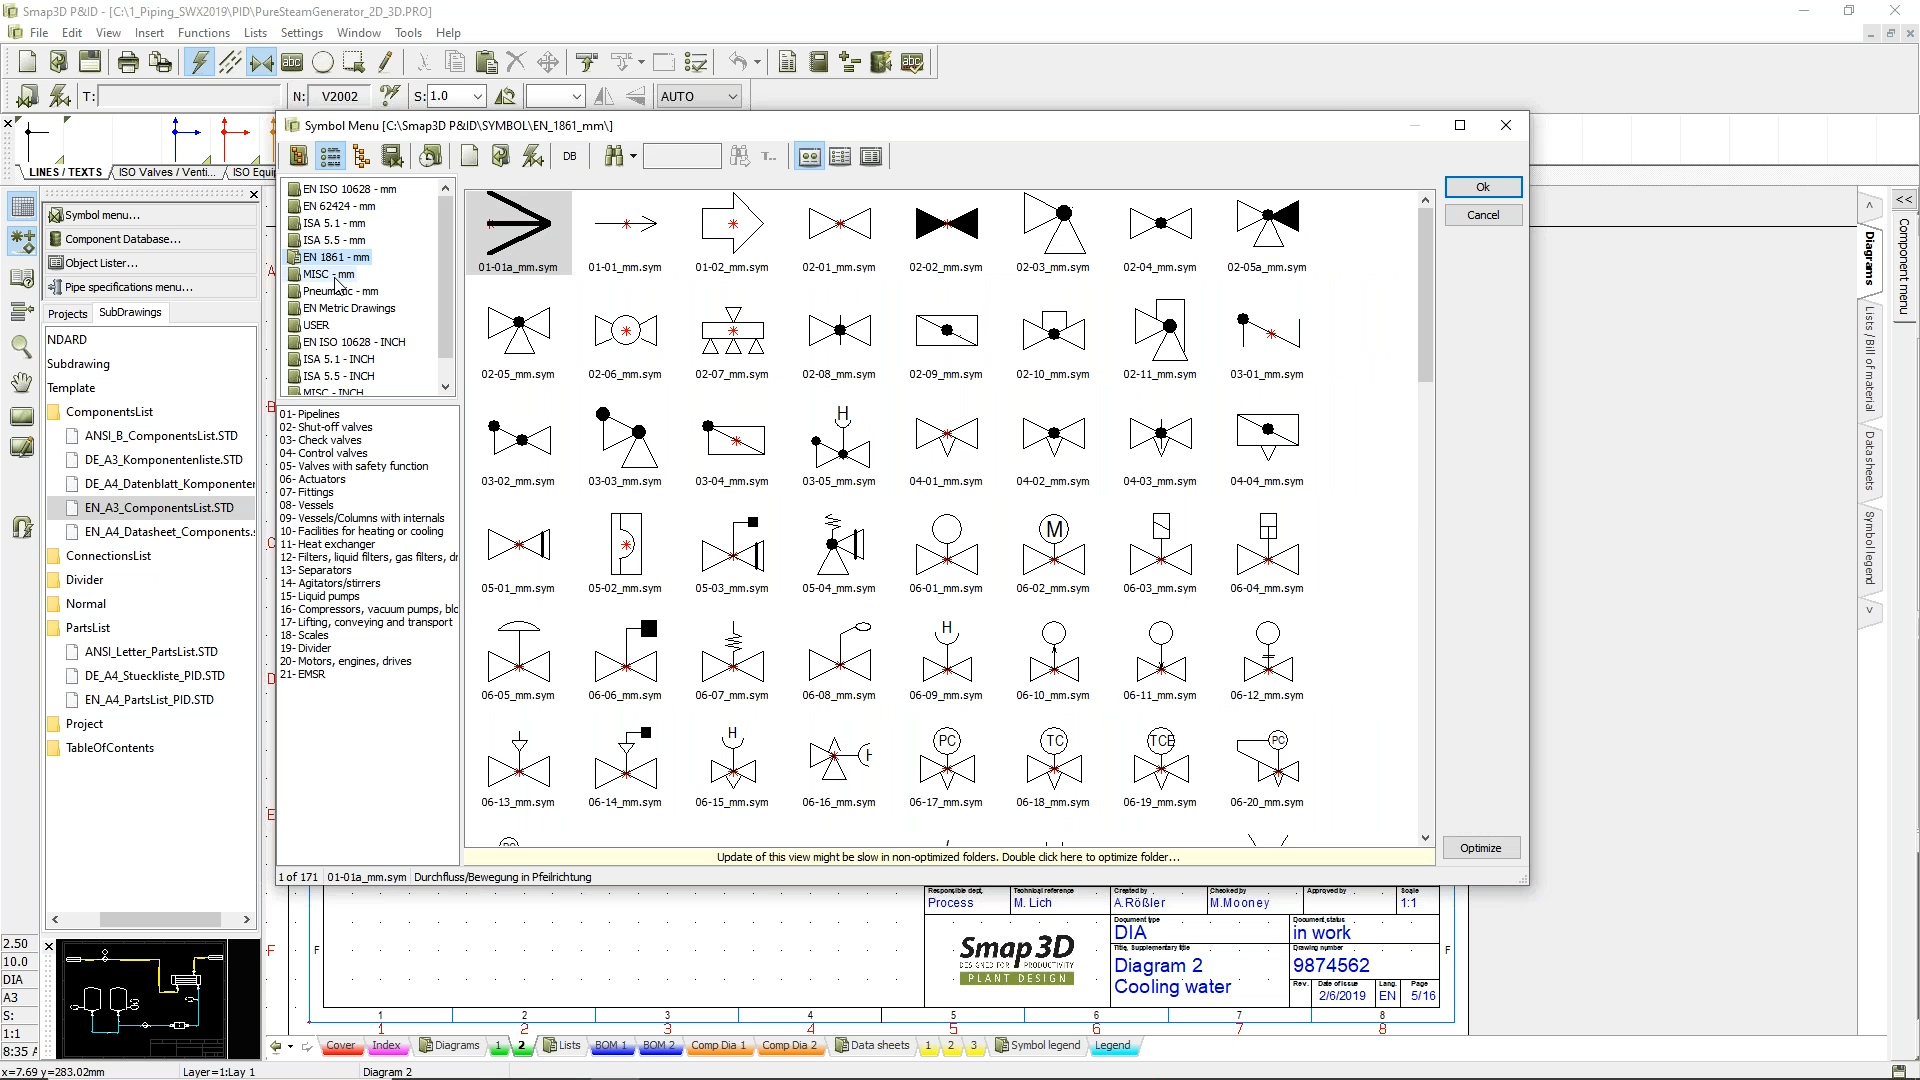The width and height of the screenshot is (1920, 1080).
Task: Click the Print icon in main toolbar
Action: 128,62
